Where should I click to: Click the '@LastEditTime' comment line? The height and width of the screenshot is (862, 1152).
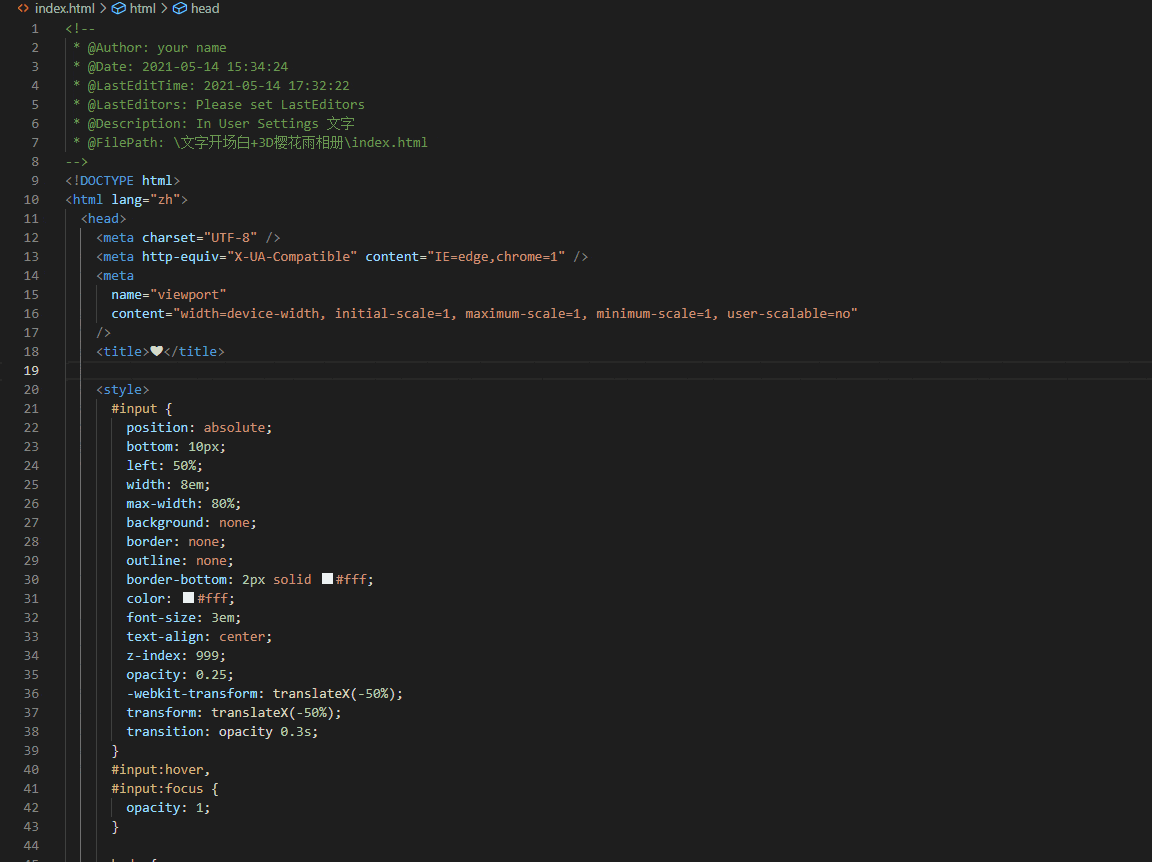218,86
